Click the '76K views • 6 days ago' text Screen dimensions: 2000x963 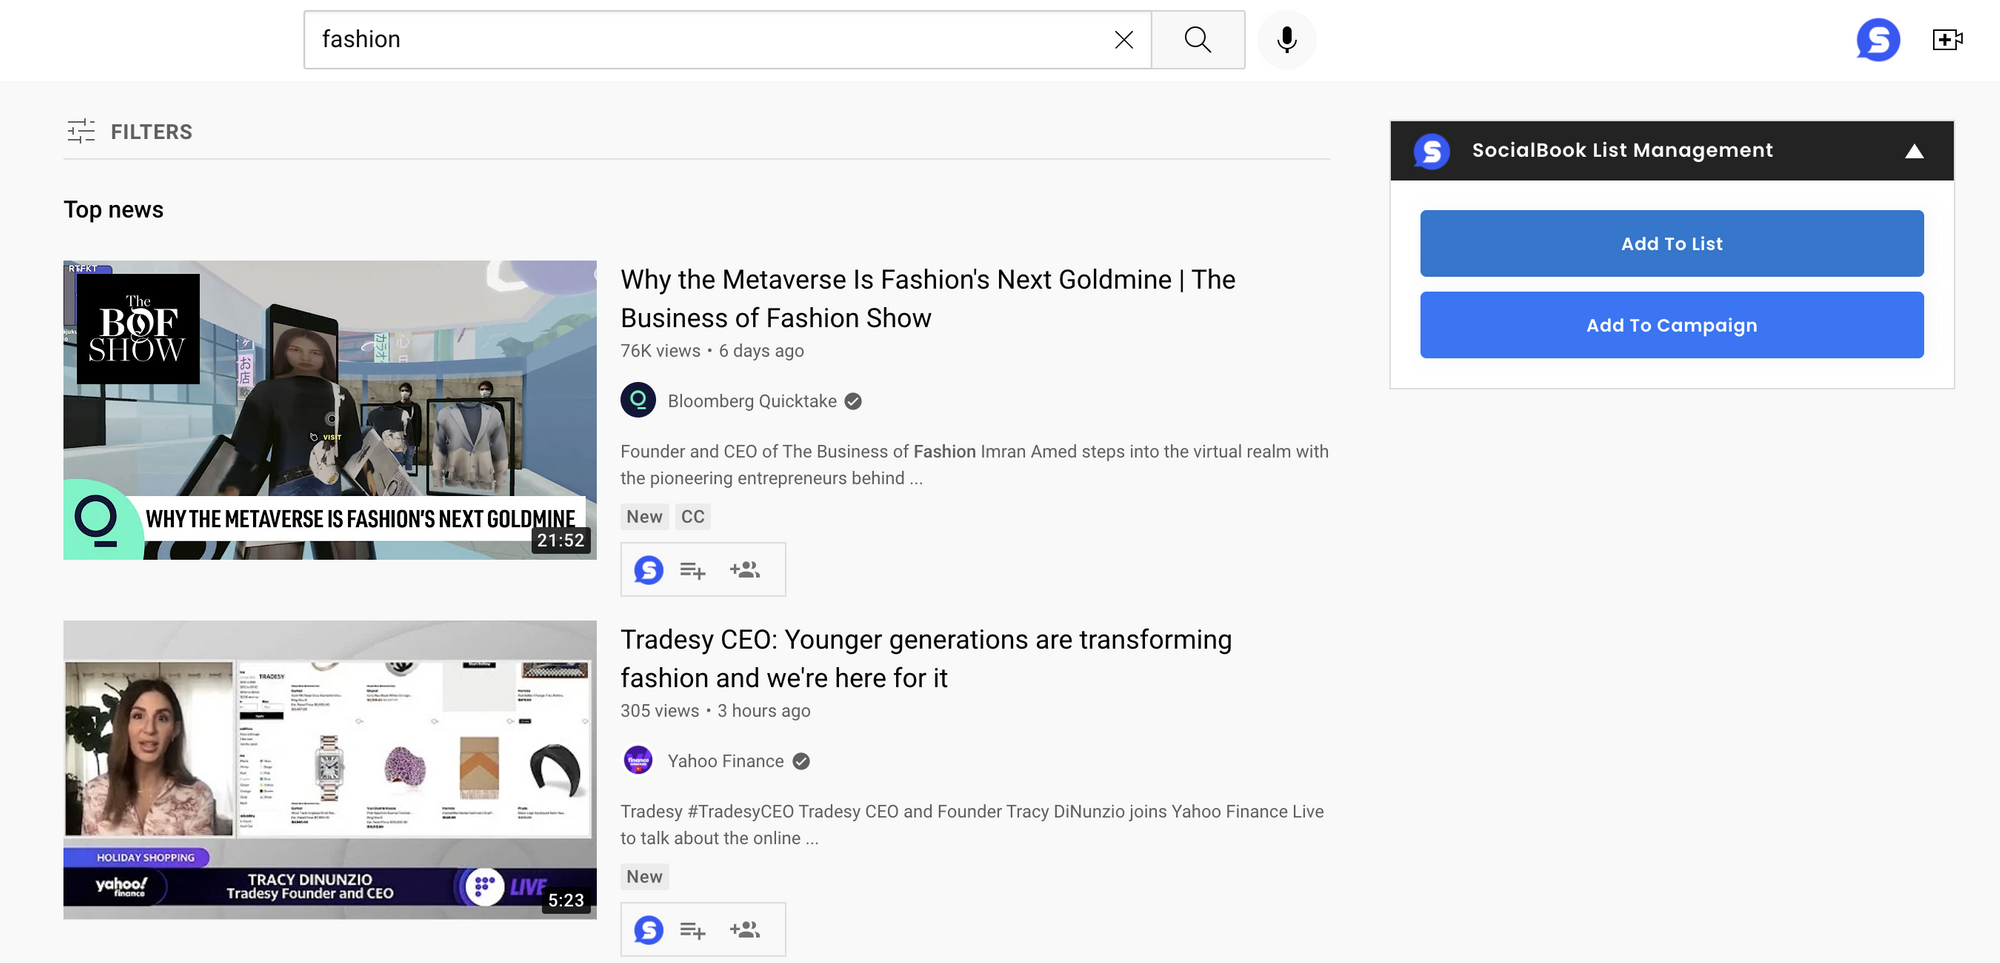click(x=712, y=351)
